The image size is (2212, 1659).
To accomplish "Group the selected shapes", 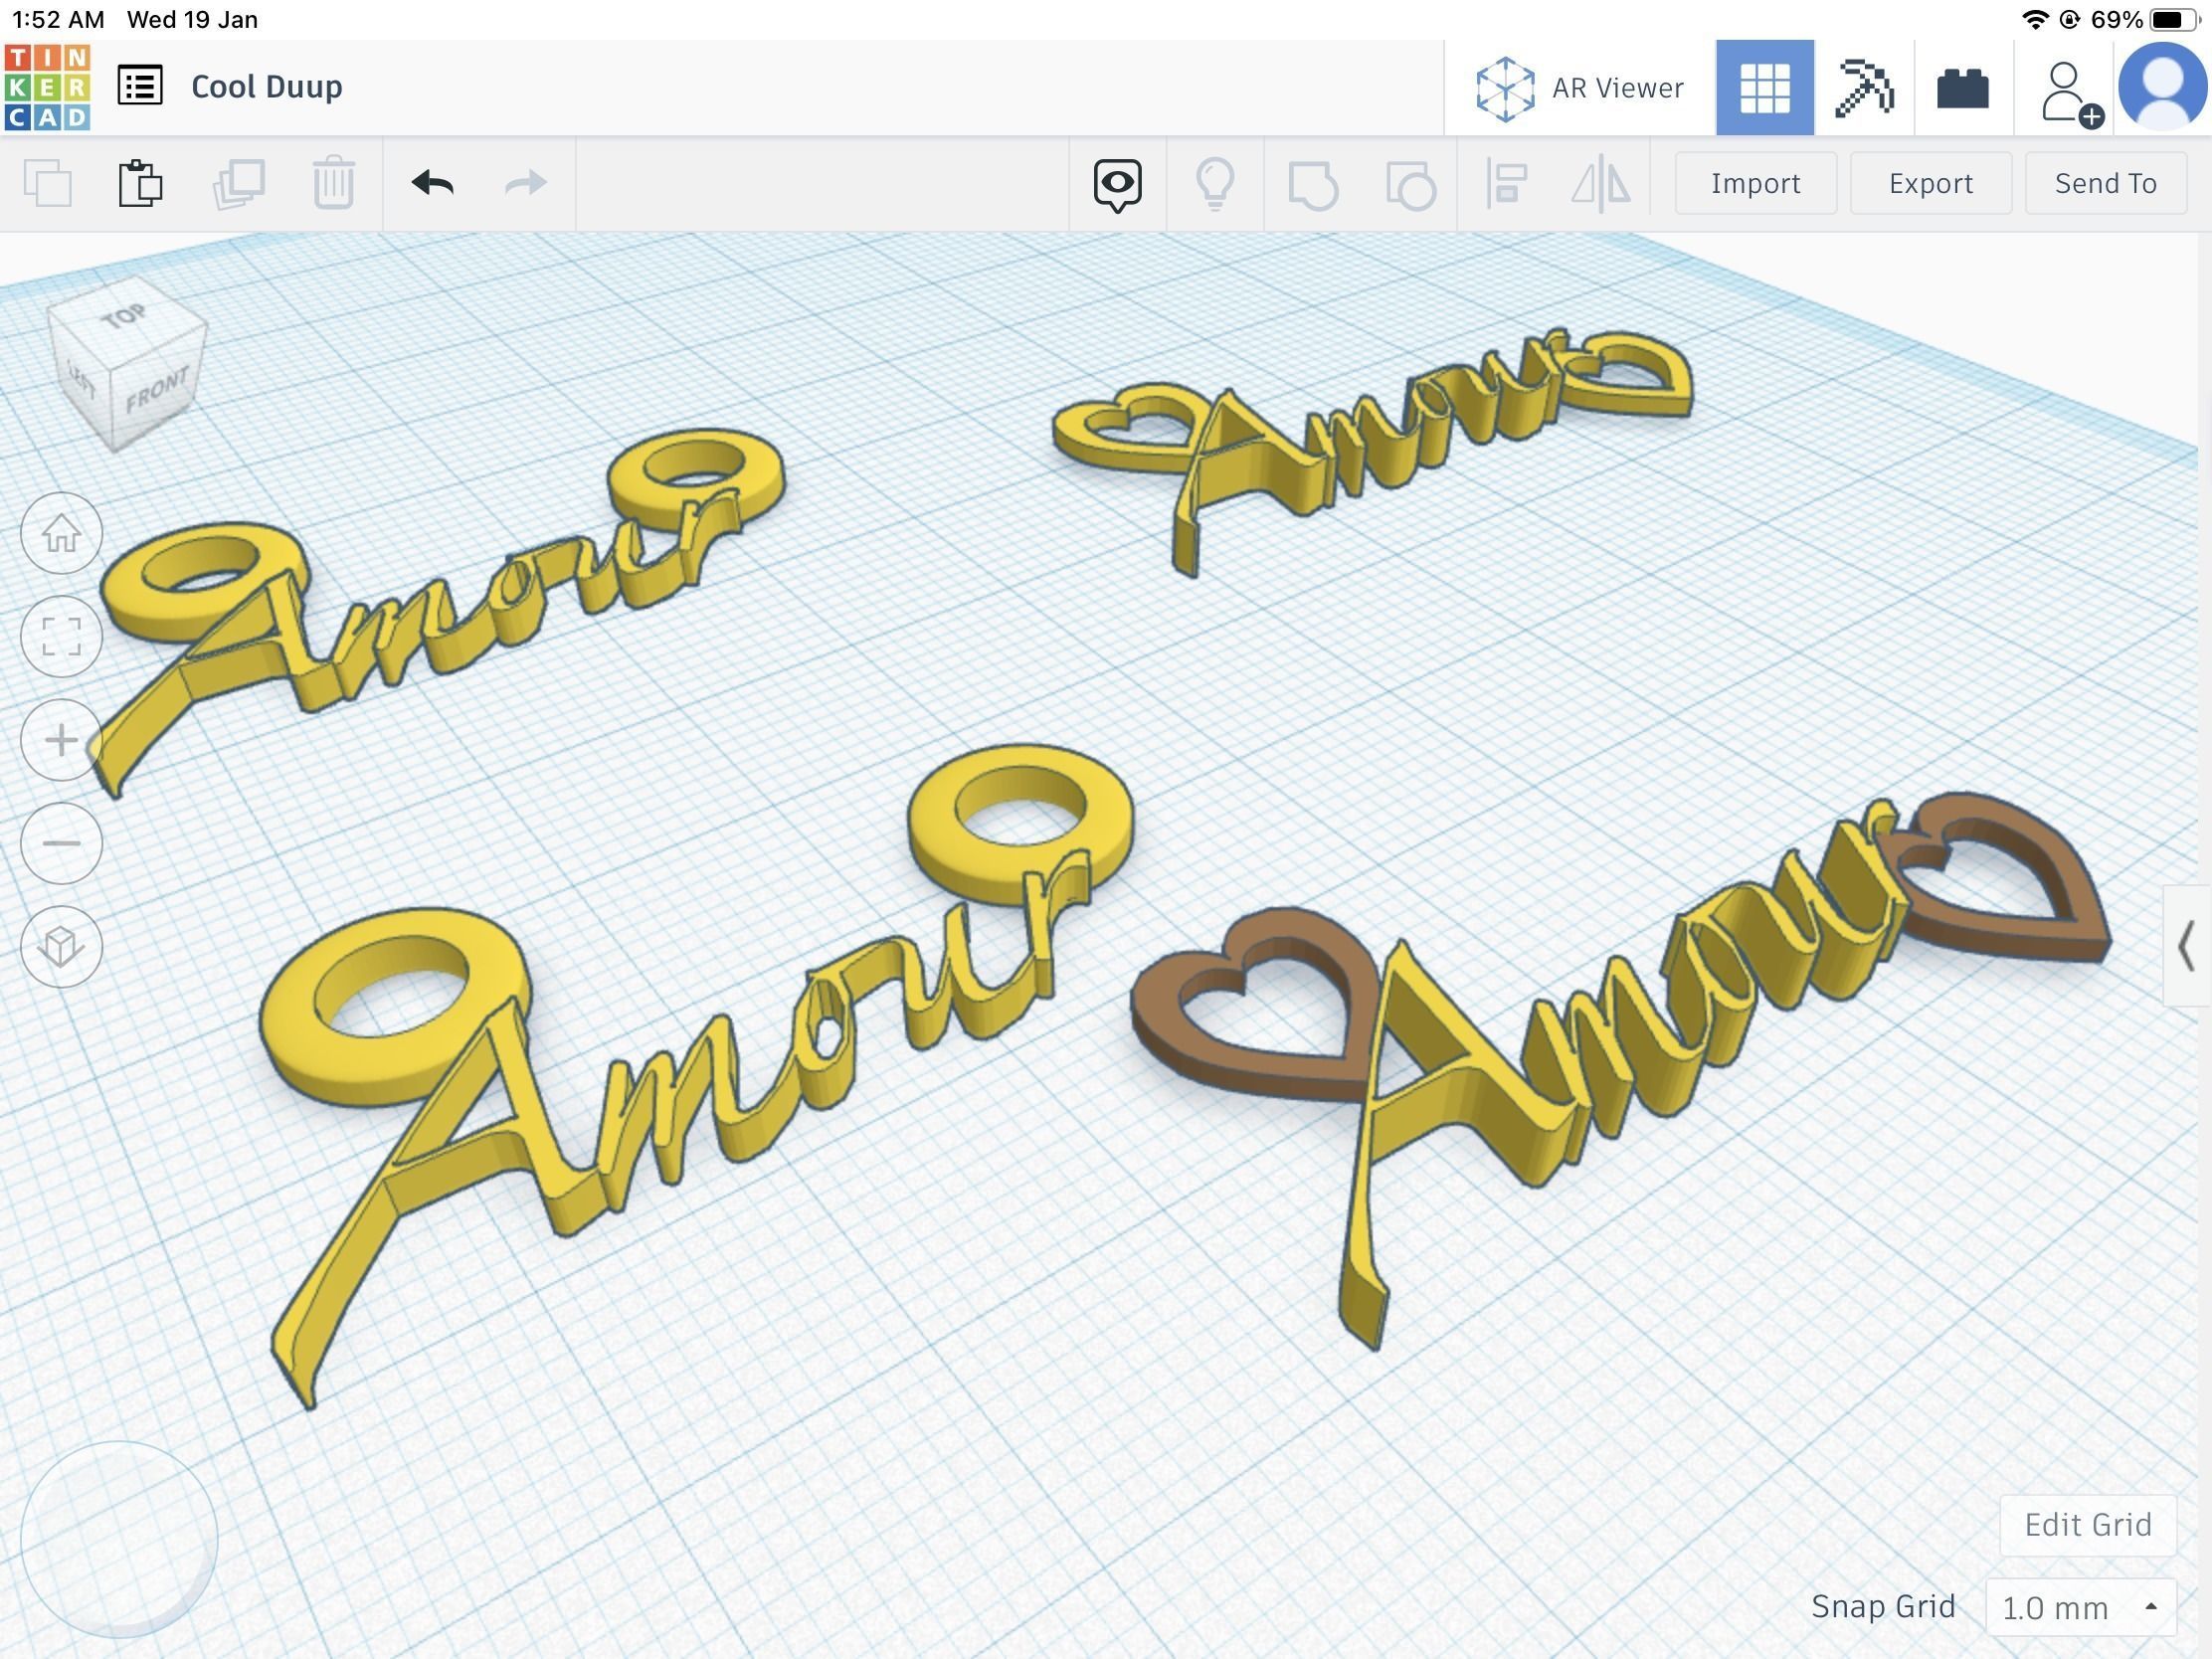I will coord(1313,185).
